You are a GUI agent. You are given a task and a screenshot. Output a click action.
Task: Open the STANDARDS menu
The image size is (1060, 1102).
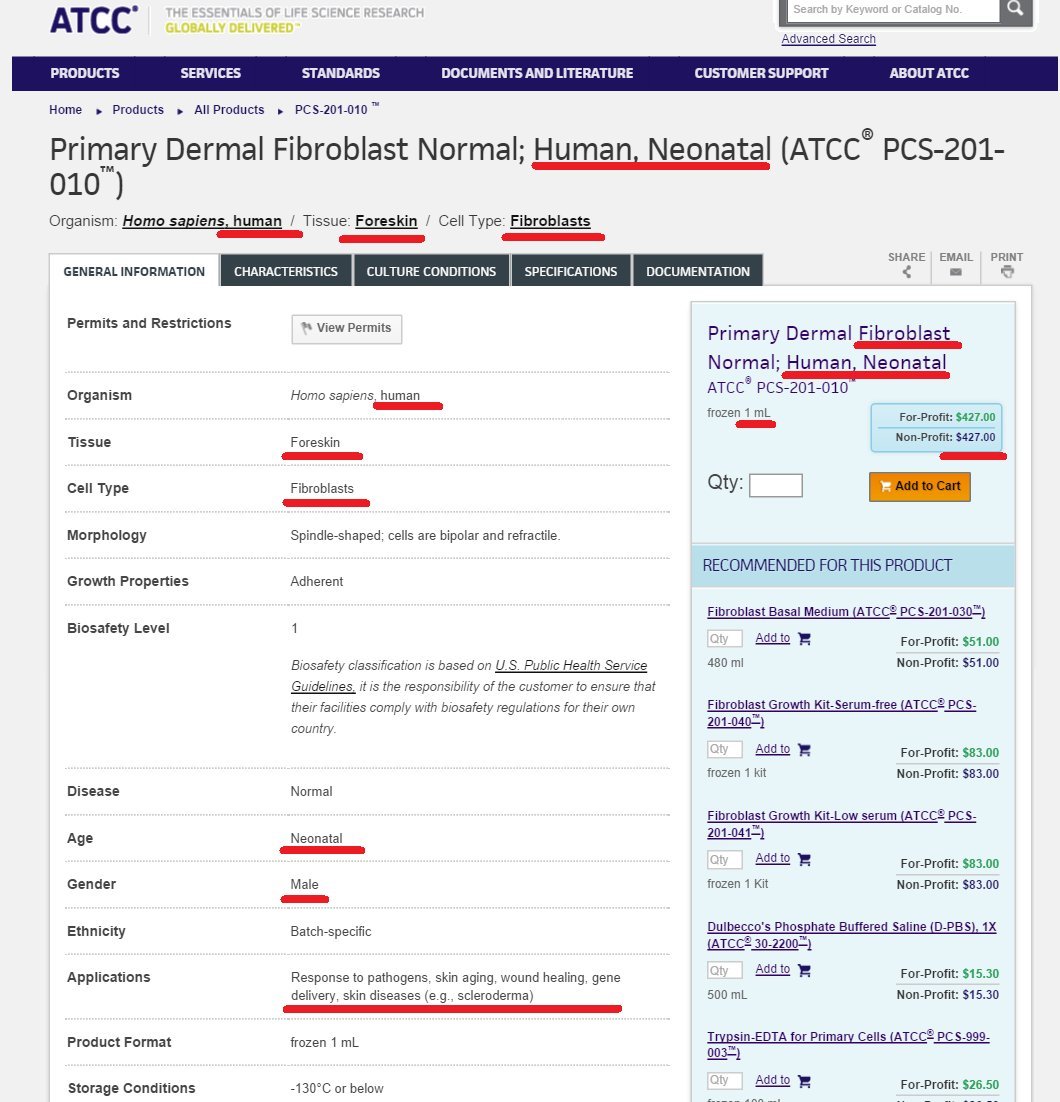pyautogui.click(x=341, y=73)
